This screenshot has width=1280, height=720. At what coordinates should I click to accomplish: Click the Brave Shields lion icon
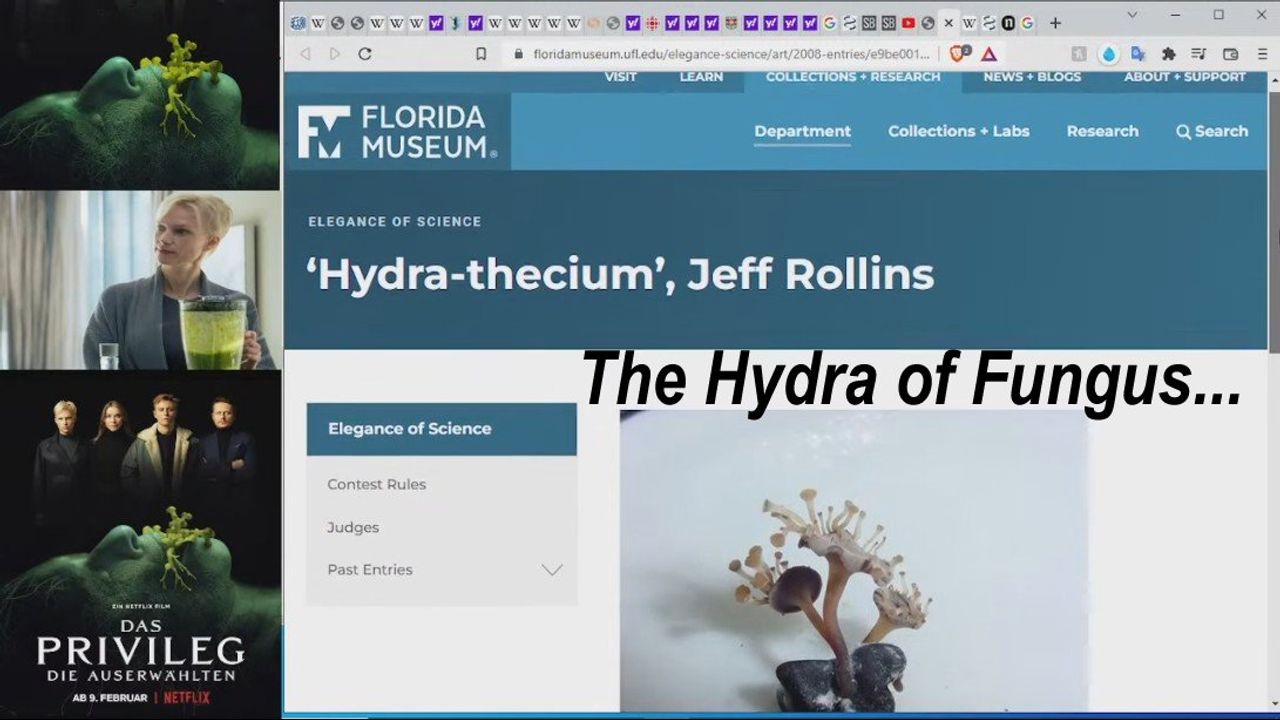click(958, 54)
